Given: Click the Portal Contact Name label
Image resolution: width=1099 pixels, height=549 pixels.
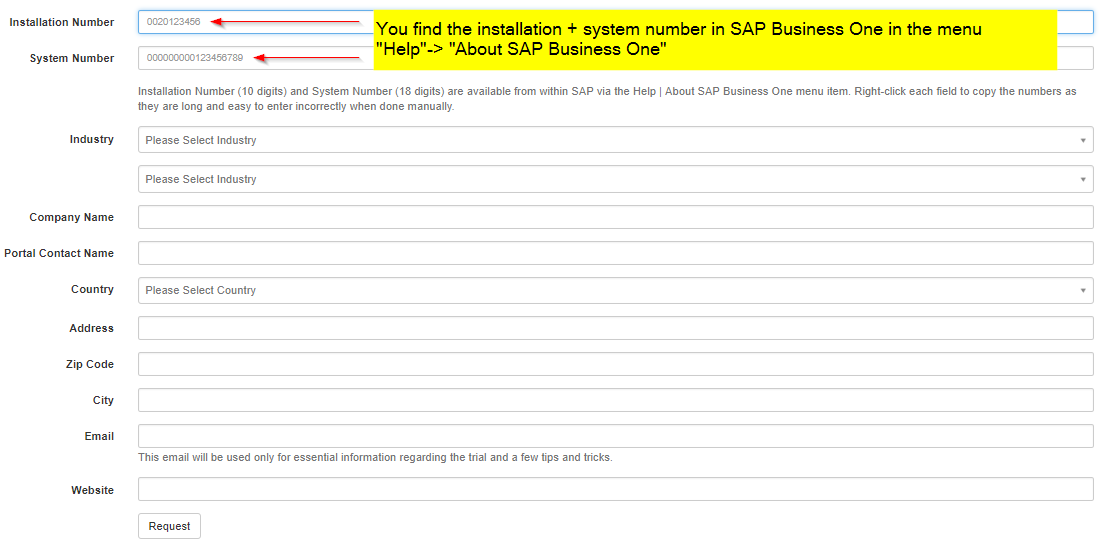Looking at the screenshot, I should pyautogui.click(x=59, y=253).
